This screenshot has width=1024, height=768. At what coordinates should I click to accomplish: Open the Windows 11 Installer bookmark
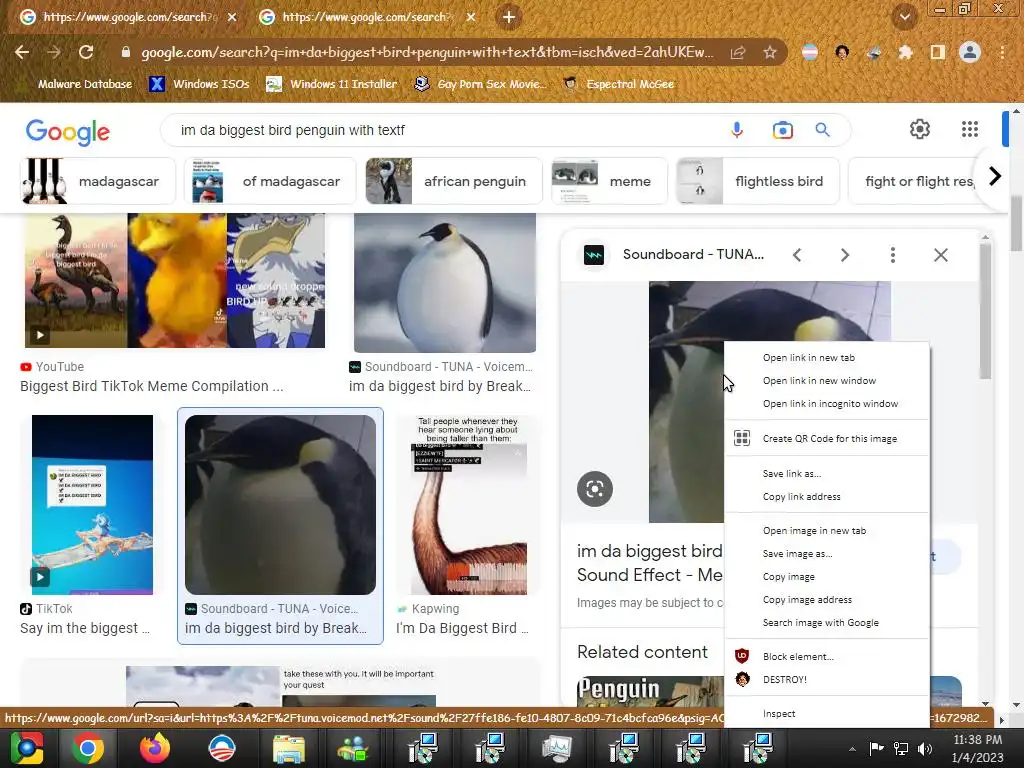pos(332,84)
